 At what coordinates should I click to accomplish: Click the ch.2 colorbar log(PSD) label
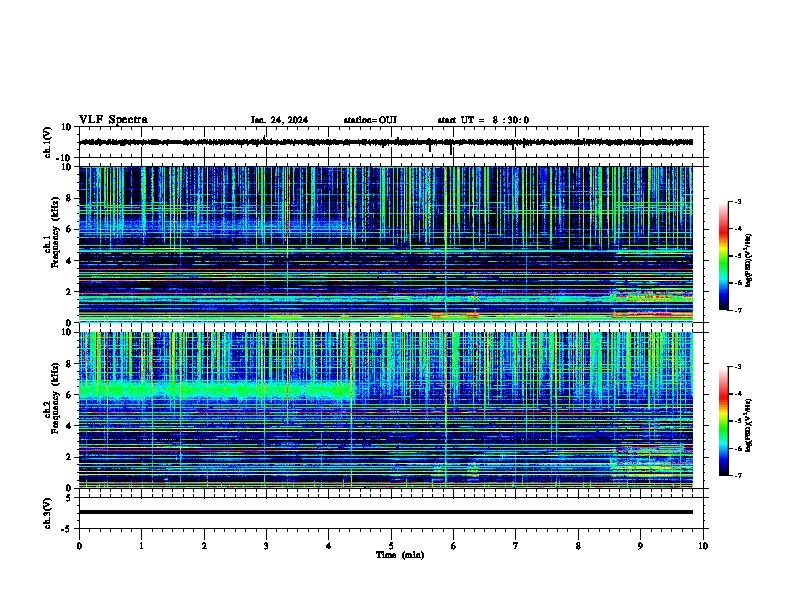[x=749, y=425]
